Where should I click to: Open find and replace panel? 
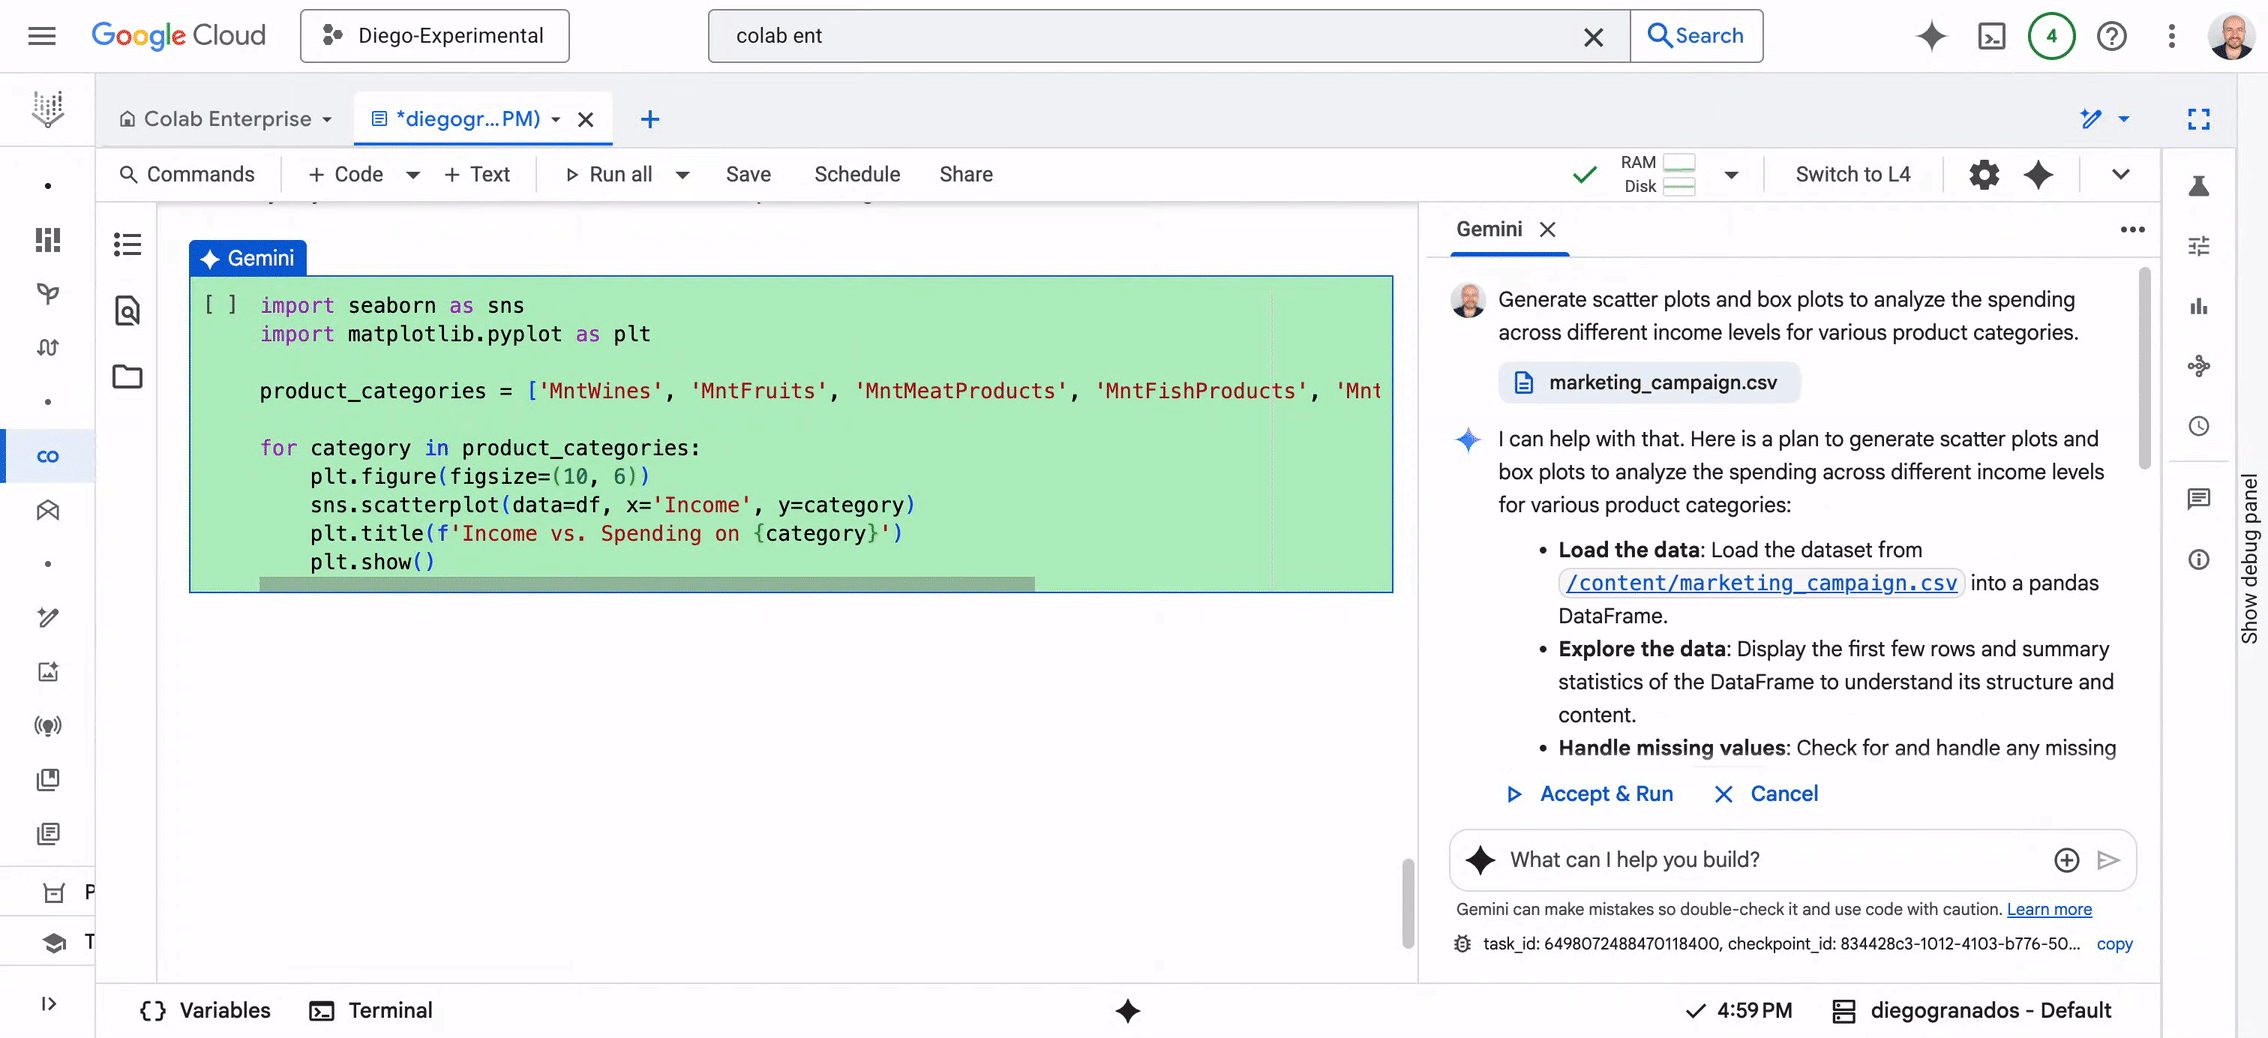coord(128,311)
